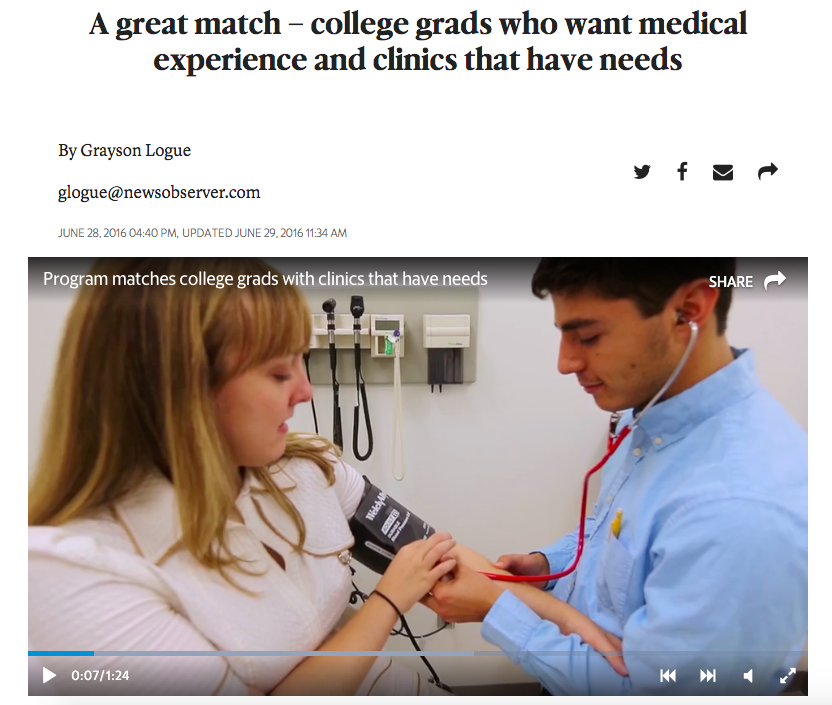The image size is (832, 705).
Task: Open the article share arrow menu
Action: (x=768, y=171)
